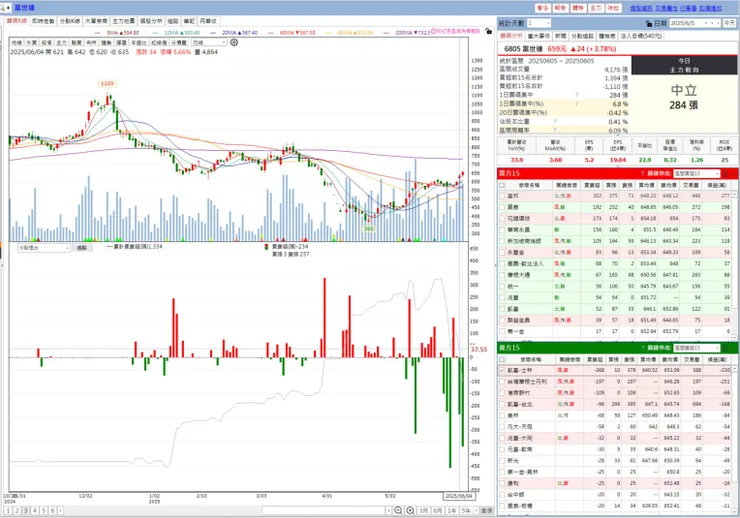This screenshot has height=518, width=740.
Task: Click the help question mark beside 區間周轉率
Action: (x=555, y=130)
